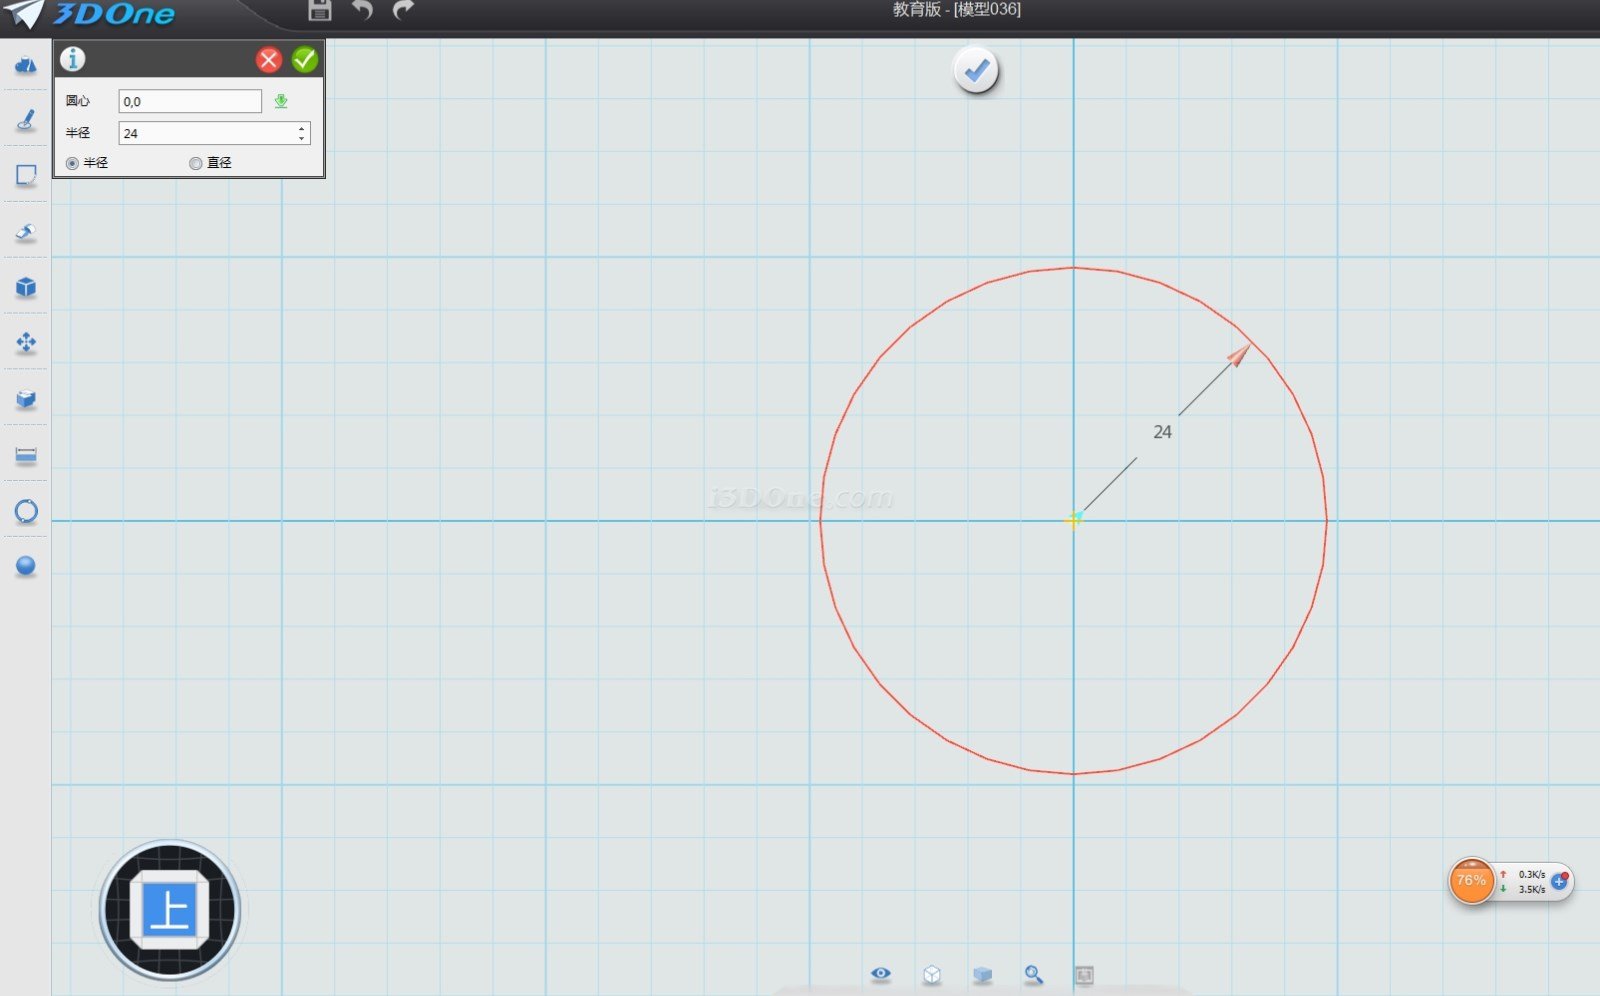Click the 上 view navigation cube

pyautogui.click(x=170, y=911)
